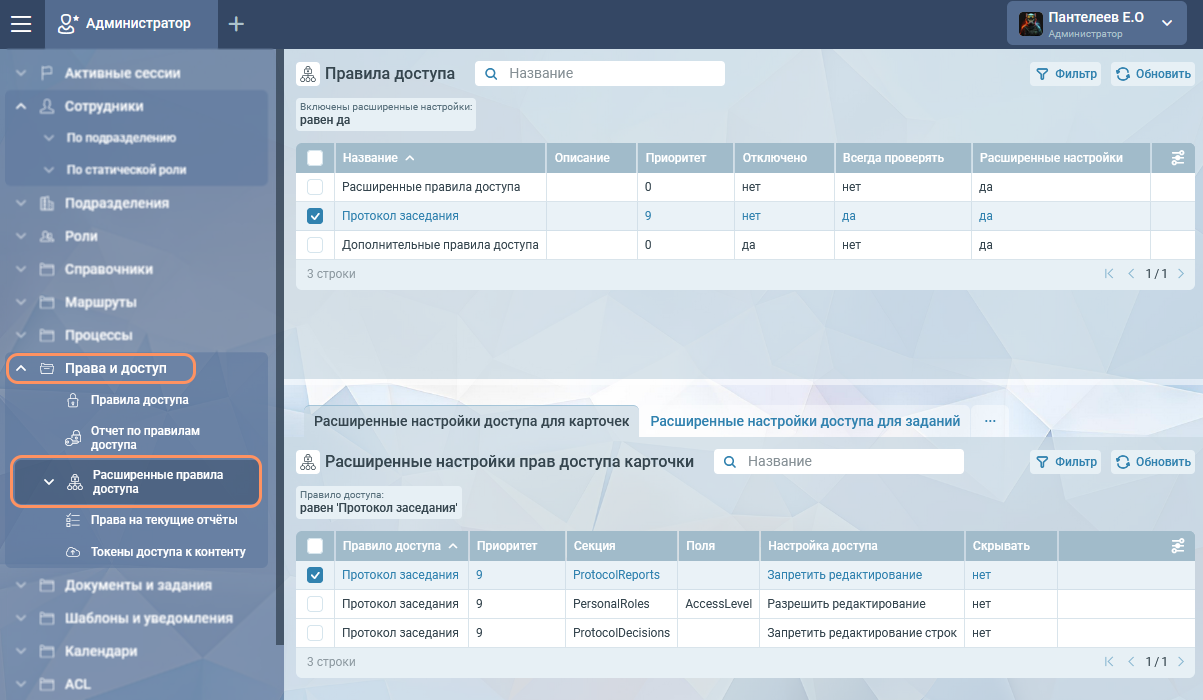Click column settings icon in card settings table

point(1177,546)
